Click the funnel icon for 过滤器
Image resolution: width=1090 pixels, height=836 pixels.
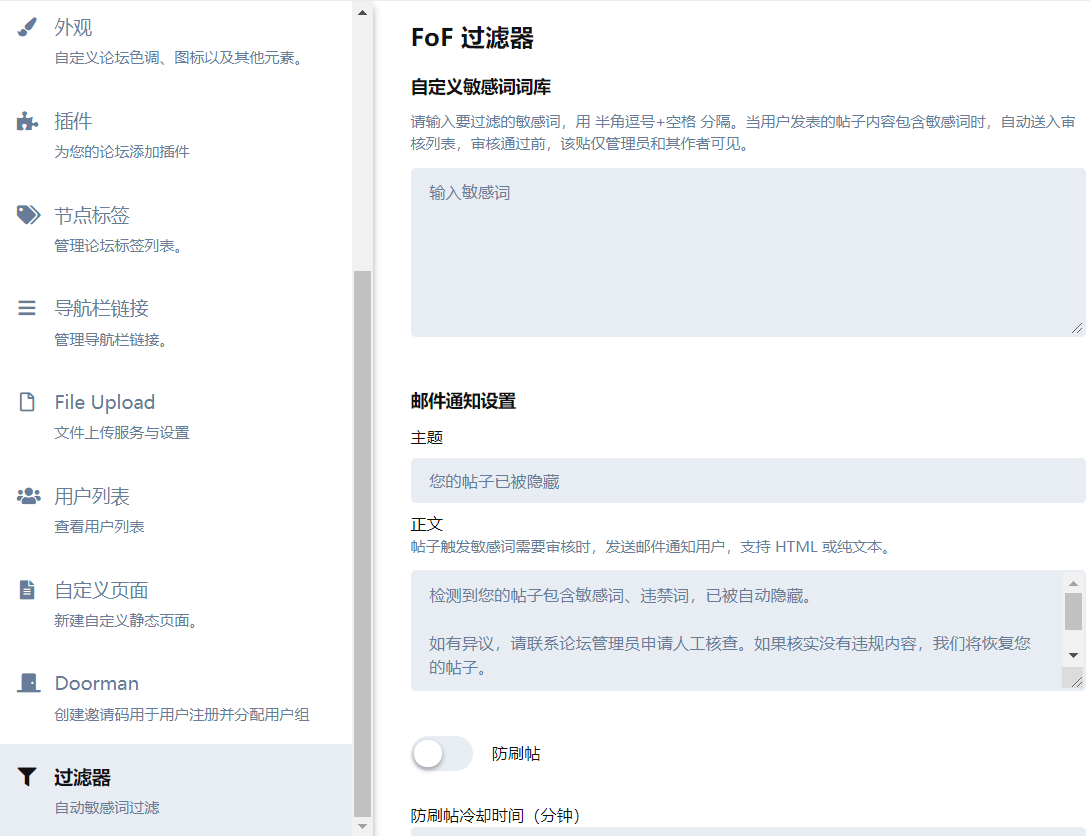pos(27,777)
